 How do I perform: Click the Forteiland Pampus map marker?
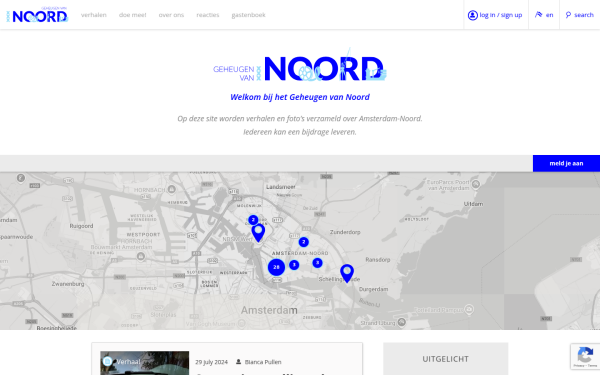[x=469, y=309]
